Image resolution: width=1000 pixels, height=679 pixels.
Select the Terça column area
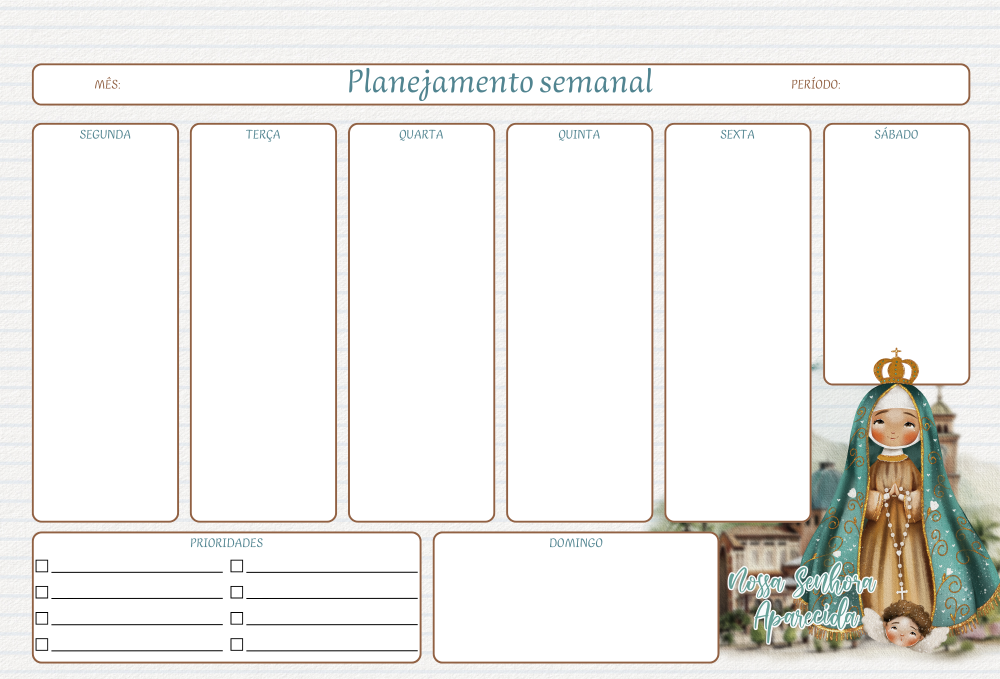point(263,330)
